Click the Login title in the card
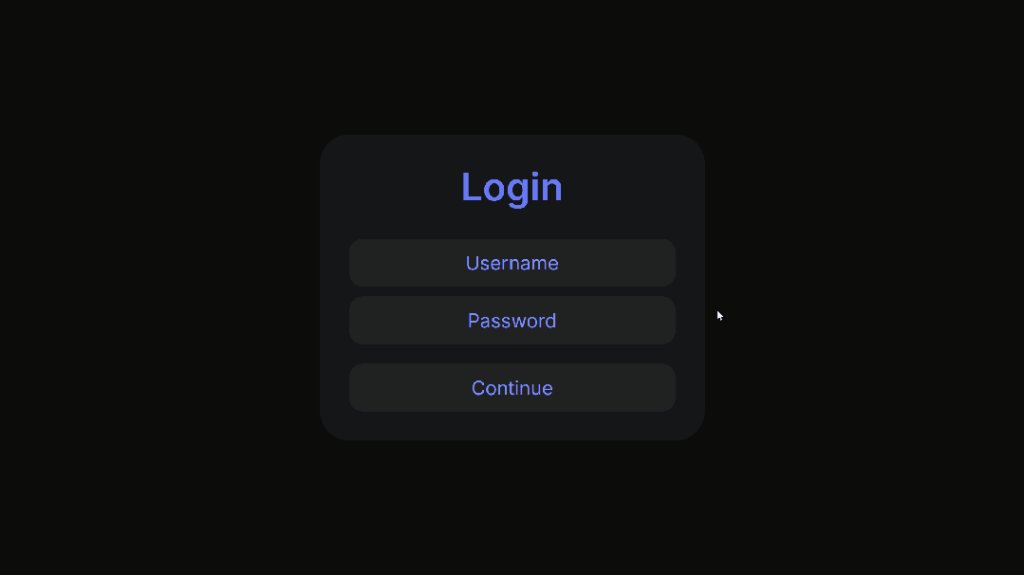Image resolution: width=1024 pixels, height=575 pixels. pyautogui.click(x=512, y=188)
